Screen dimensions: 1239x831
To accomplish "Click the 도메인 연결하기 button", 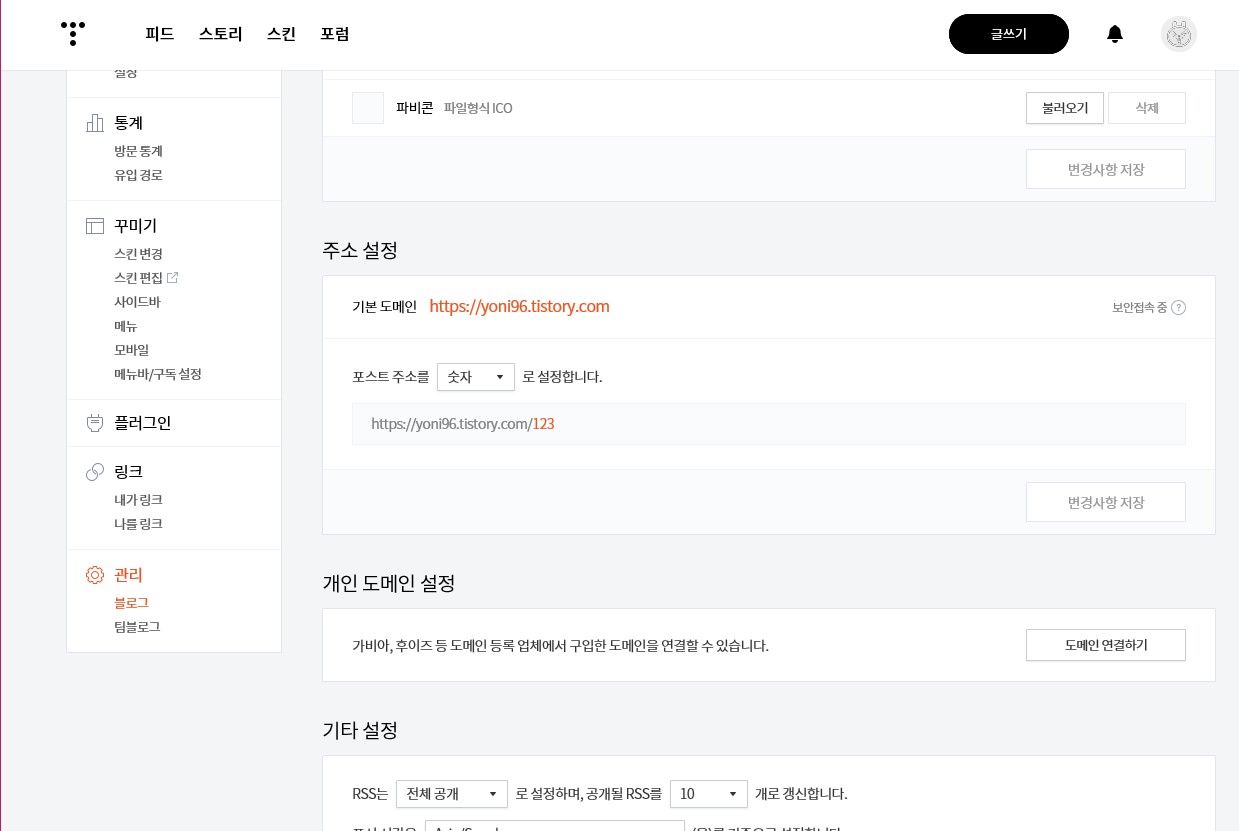I will (x=1106, y=645).
